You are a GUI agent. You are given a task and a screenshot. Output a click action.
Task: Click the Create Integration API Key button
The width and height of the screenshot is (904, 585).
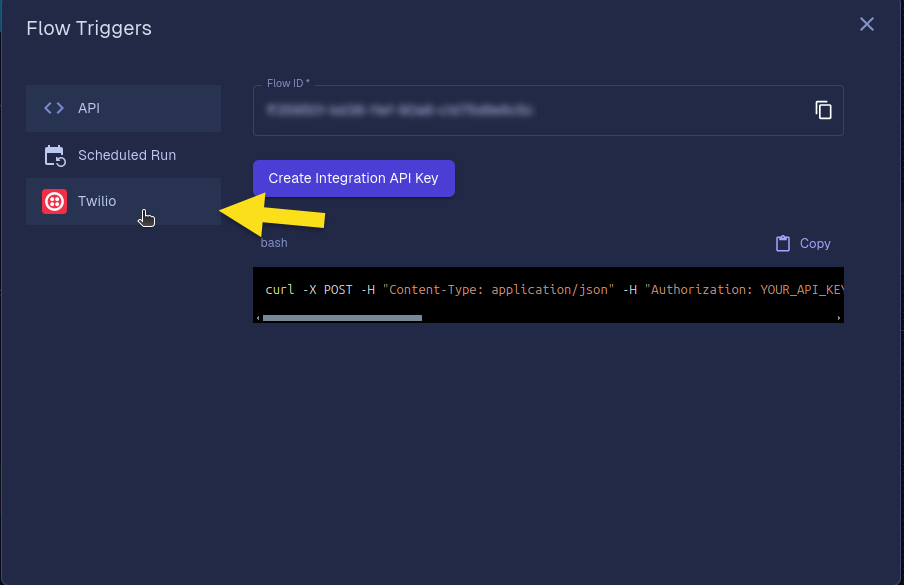click(354, 178)
